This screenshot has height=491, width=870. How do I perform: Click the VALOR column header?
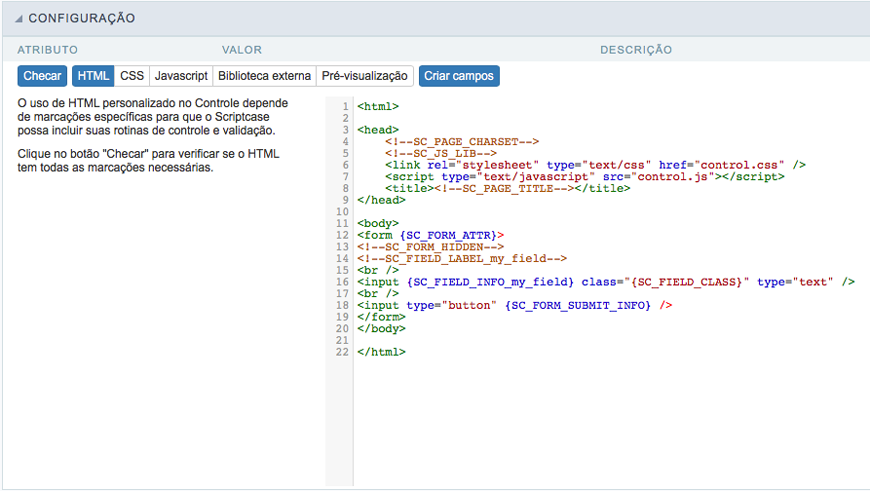pos(242,50)
